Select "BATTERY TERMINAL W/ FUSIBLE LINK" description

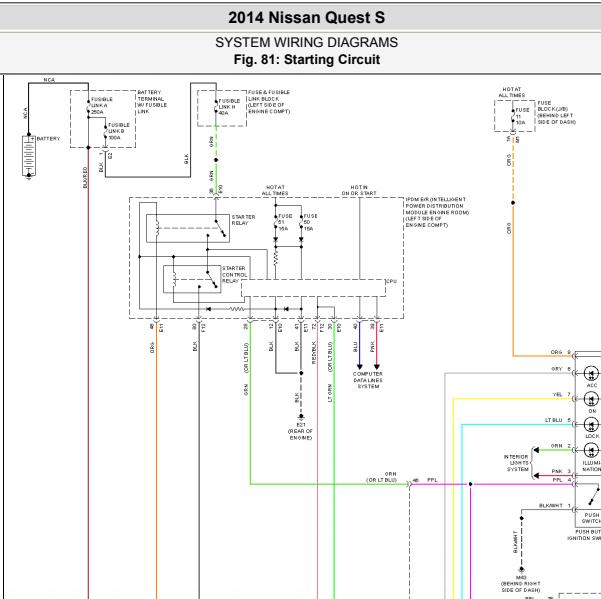(x=152, y=102)
